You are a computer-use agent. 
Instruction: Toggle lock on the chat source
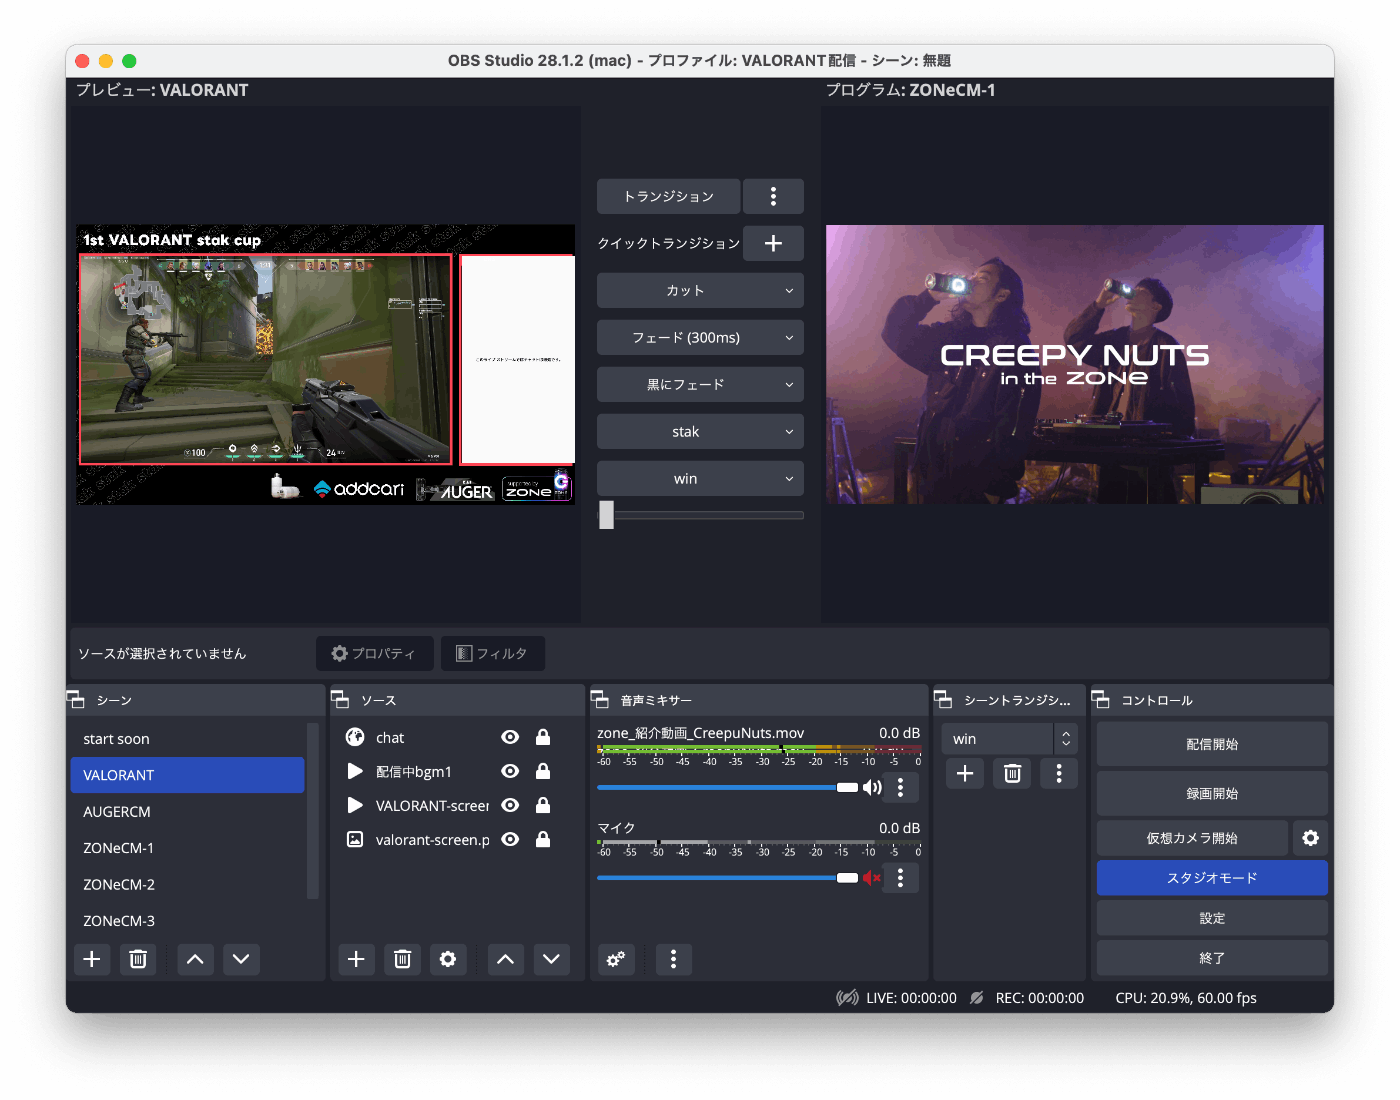543,737
